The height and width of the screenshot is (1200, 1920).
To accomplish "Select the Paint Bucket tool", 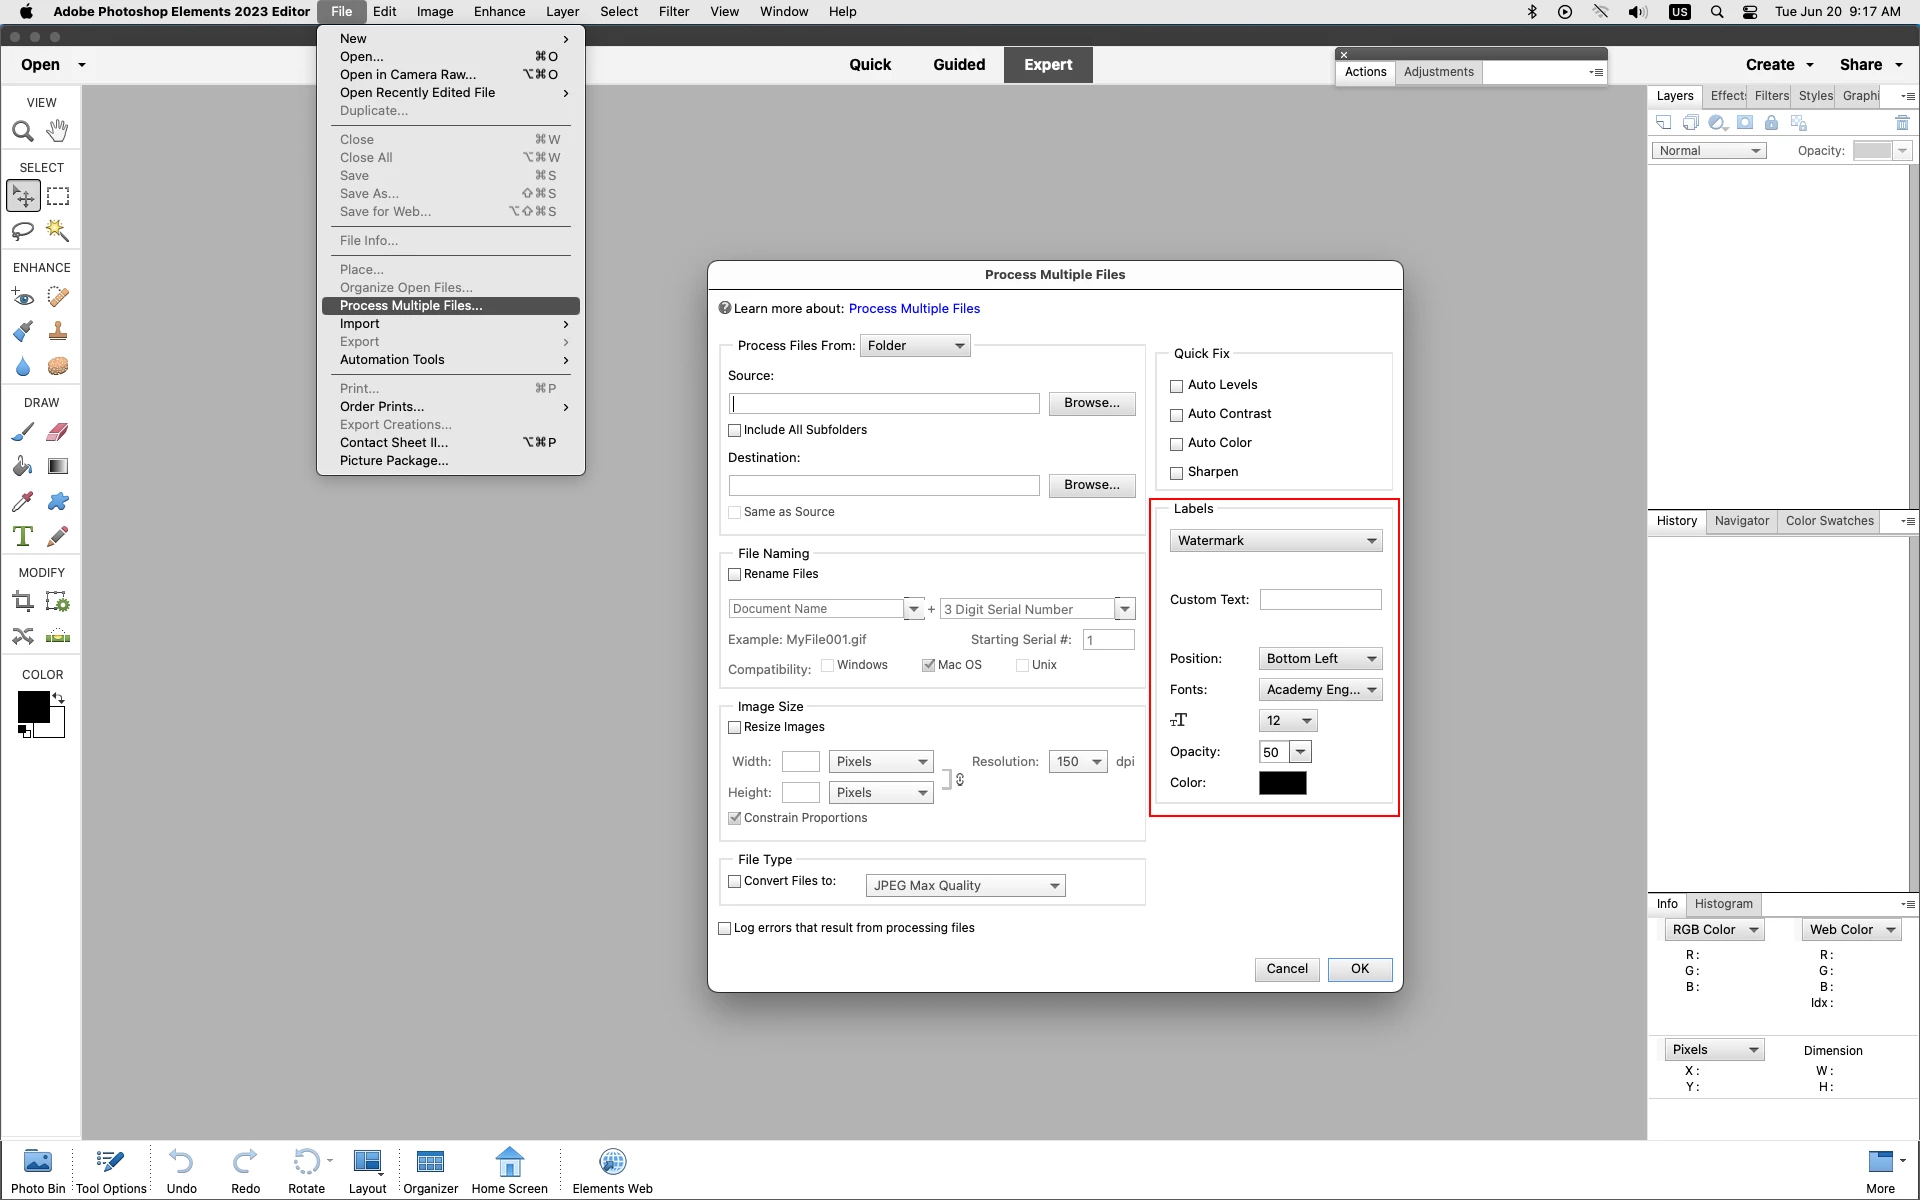I will [x=23, y=466].
